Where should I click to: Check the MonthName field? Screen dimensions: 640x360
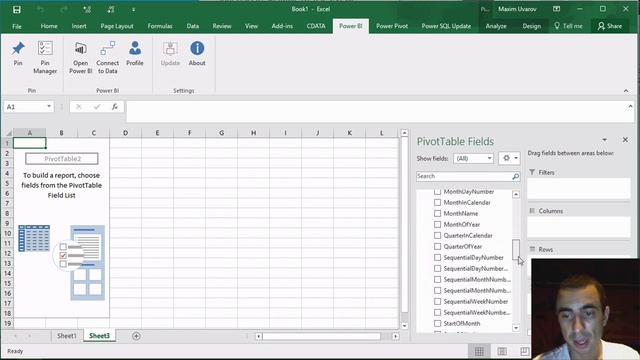(x=438, y=213)
